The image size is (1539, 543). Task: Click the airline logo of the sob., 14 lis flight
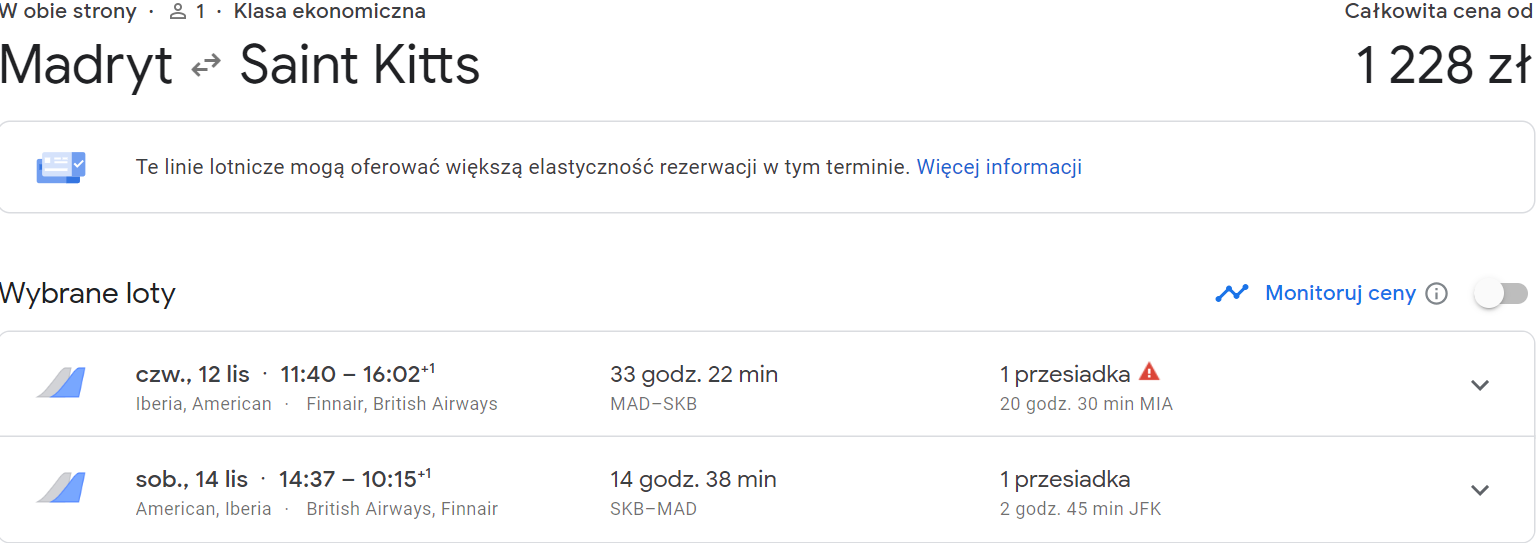pos(61,488)
